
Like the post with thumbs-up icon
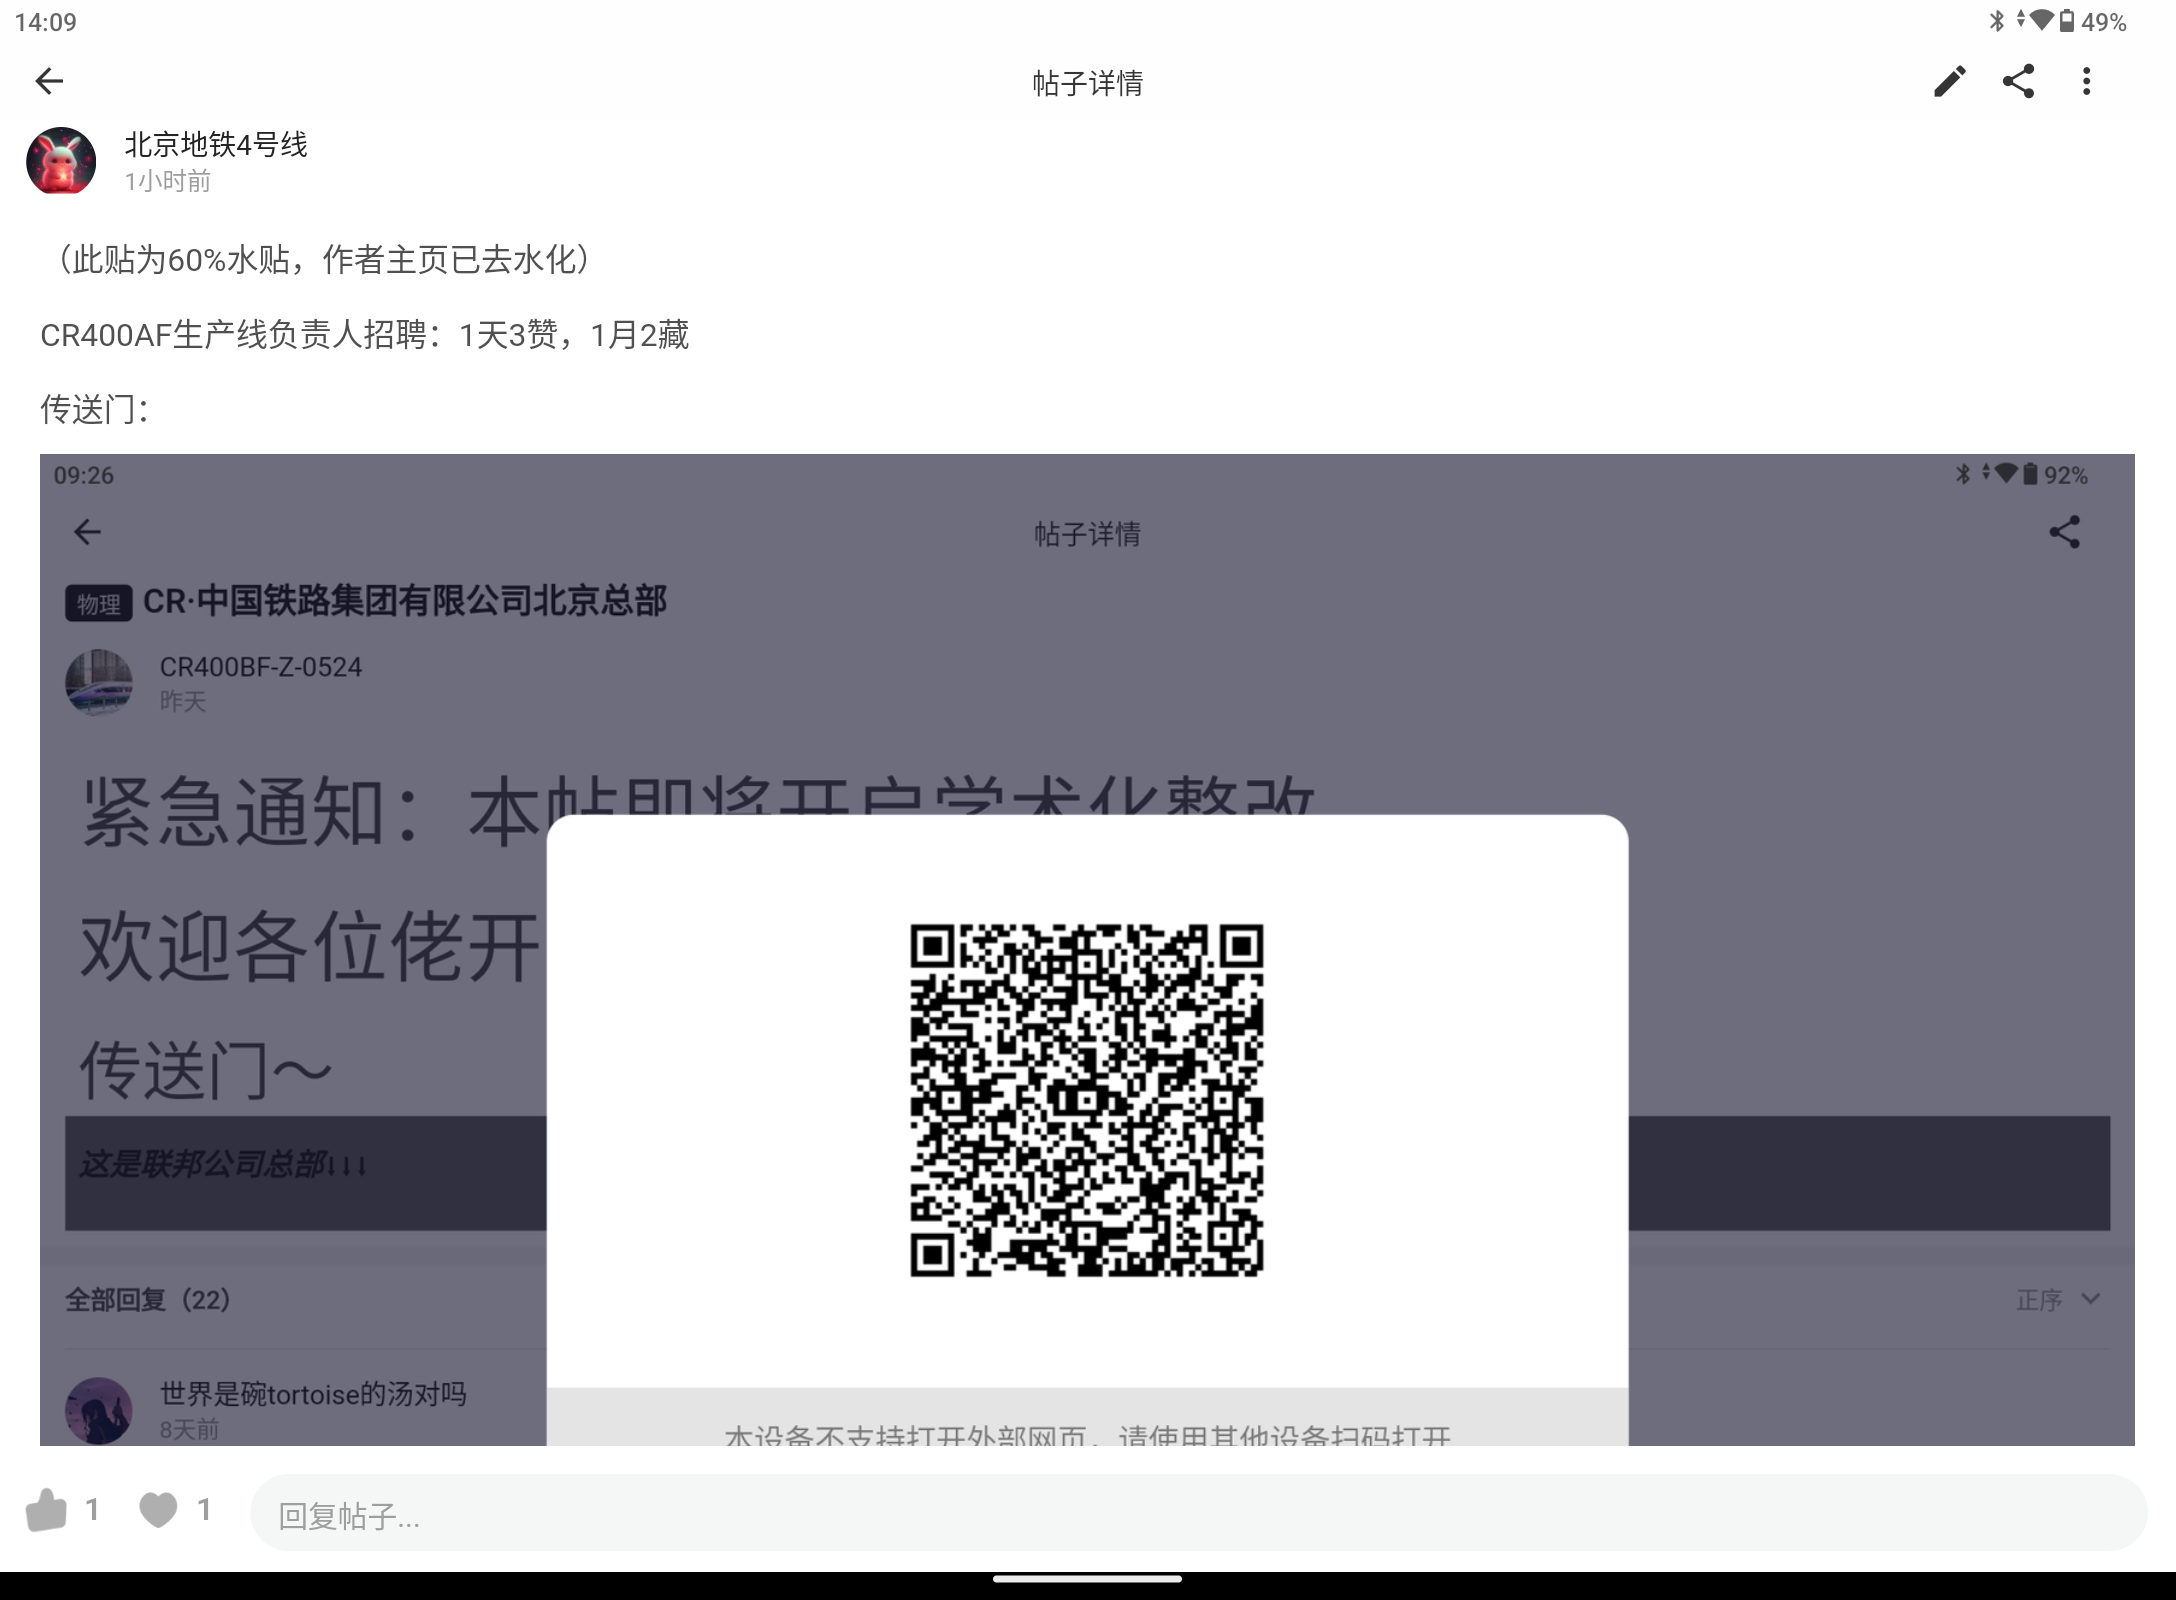46,1510
